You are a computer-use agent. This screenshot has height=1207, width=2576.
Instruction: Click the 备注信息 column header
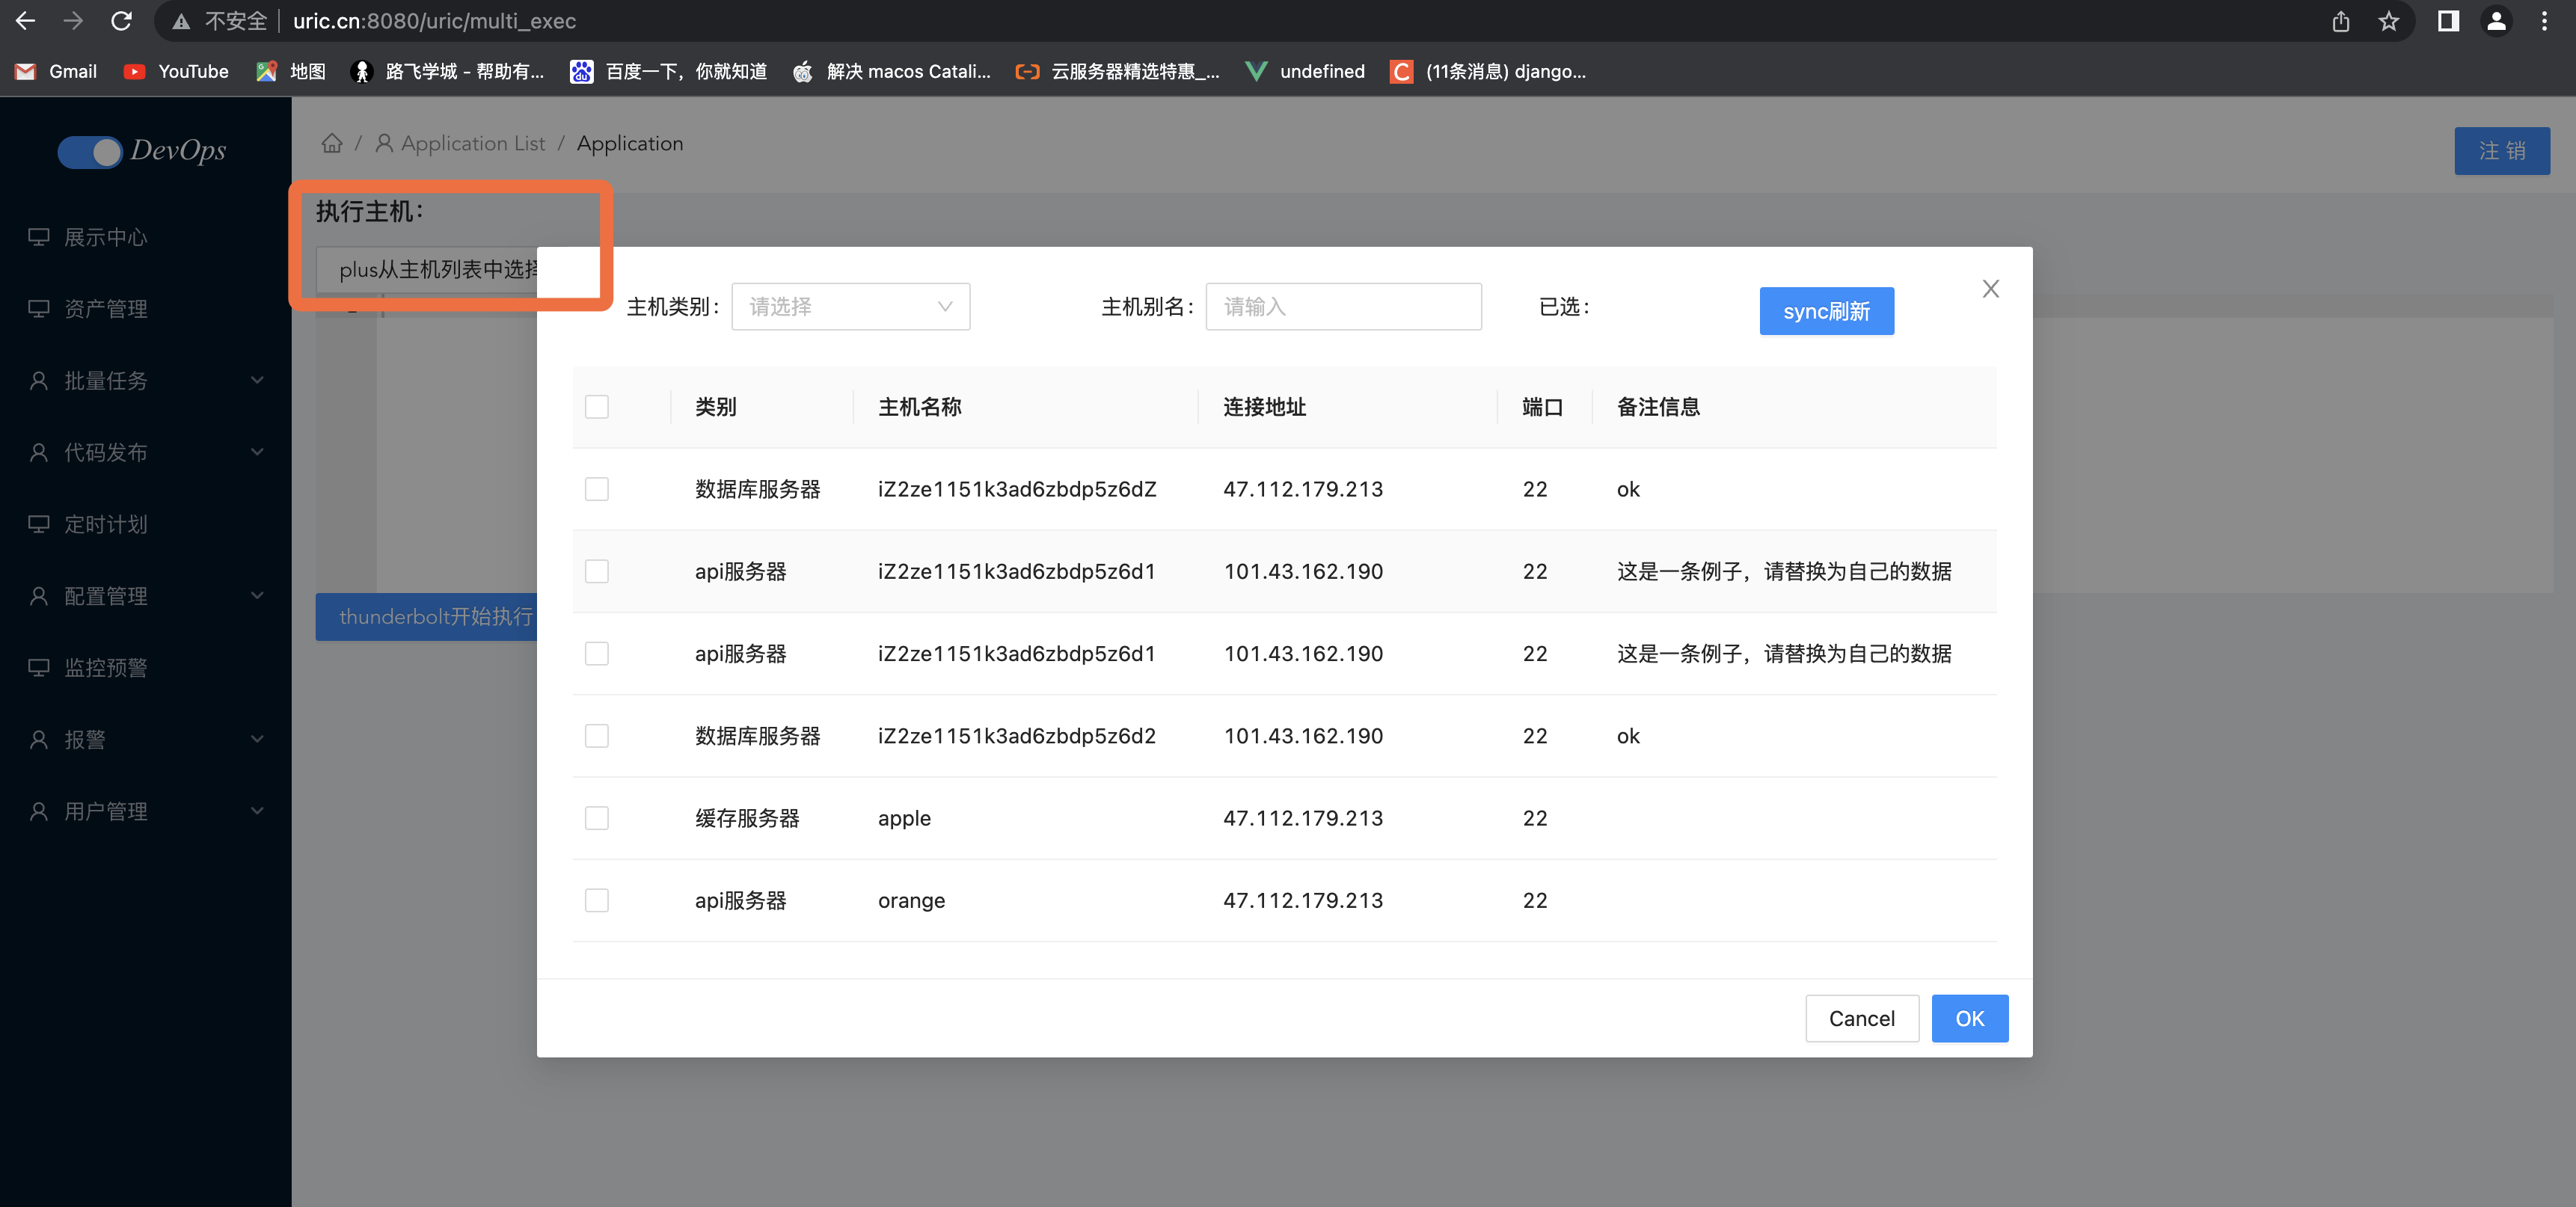point(1659,407)
